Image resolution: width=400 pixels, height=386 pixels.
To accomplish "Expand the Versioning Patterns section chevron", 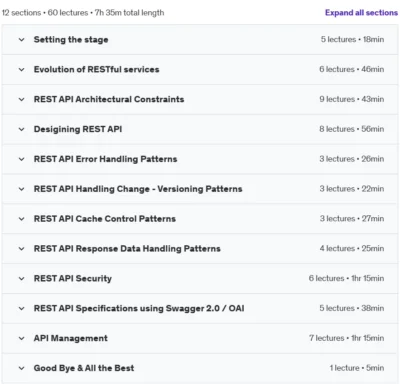I will pos(21,189).
